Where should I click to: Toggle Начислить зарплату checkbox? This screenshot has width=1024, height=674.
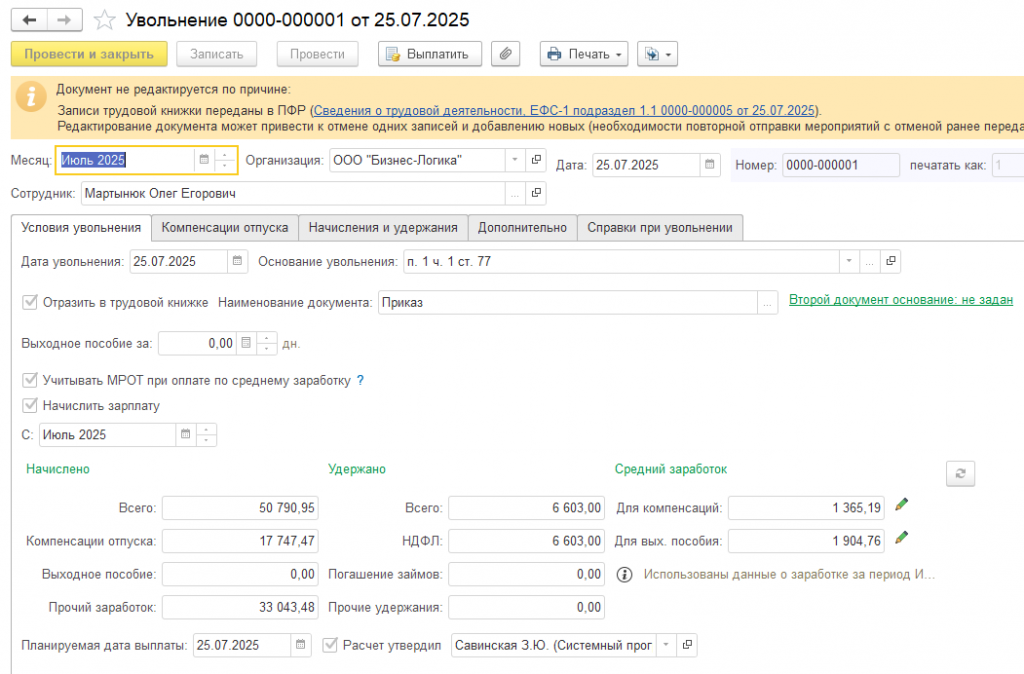(29, 406)
